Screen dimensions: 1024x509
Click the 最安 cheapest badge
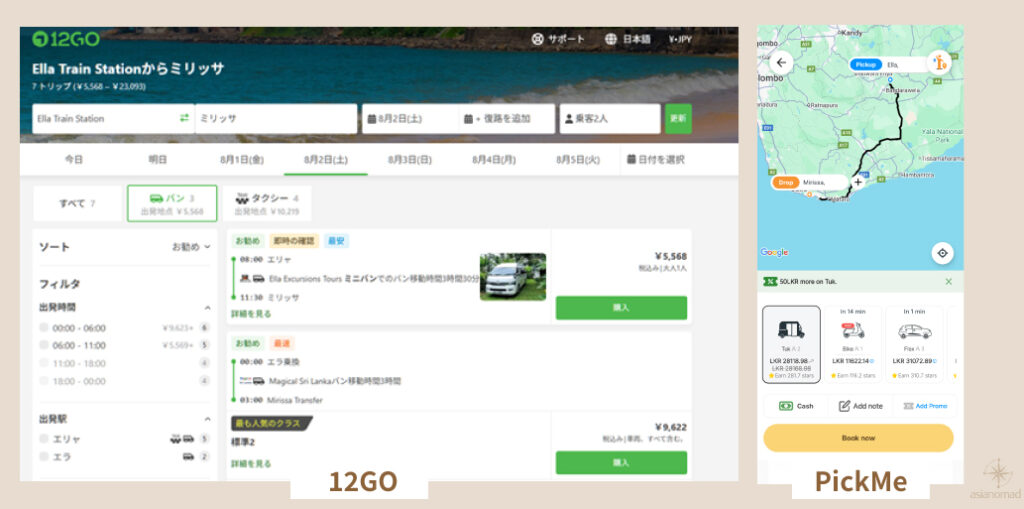336,241
